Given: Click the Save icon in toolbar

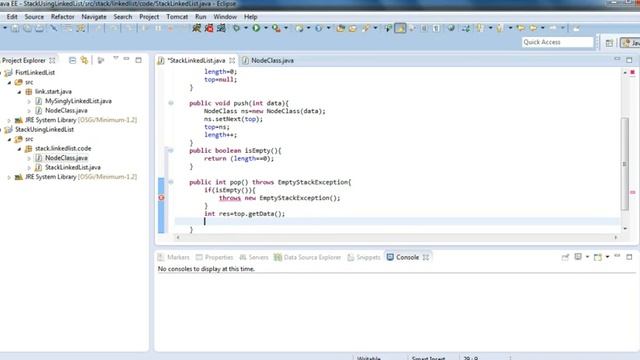Looking at the screenshot, I should [x=15, y=28].
